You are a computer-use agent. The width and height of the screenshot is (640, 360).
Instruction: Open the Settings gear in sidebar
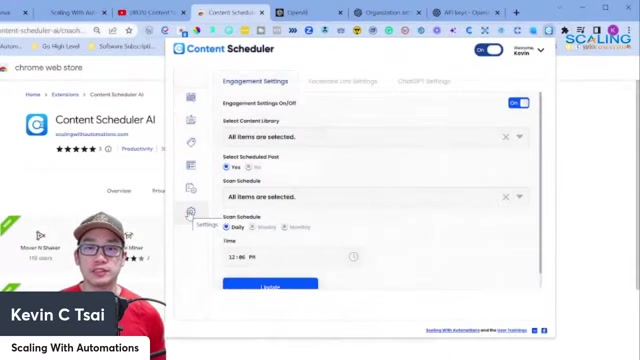point(191,212)
